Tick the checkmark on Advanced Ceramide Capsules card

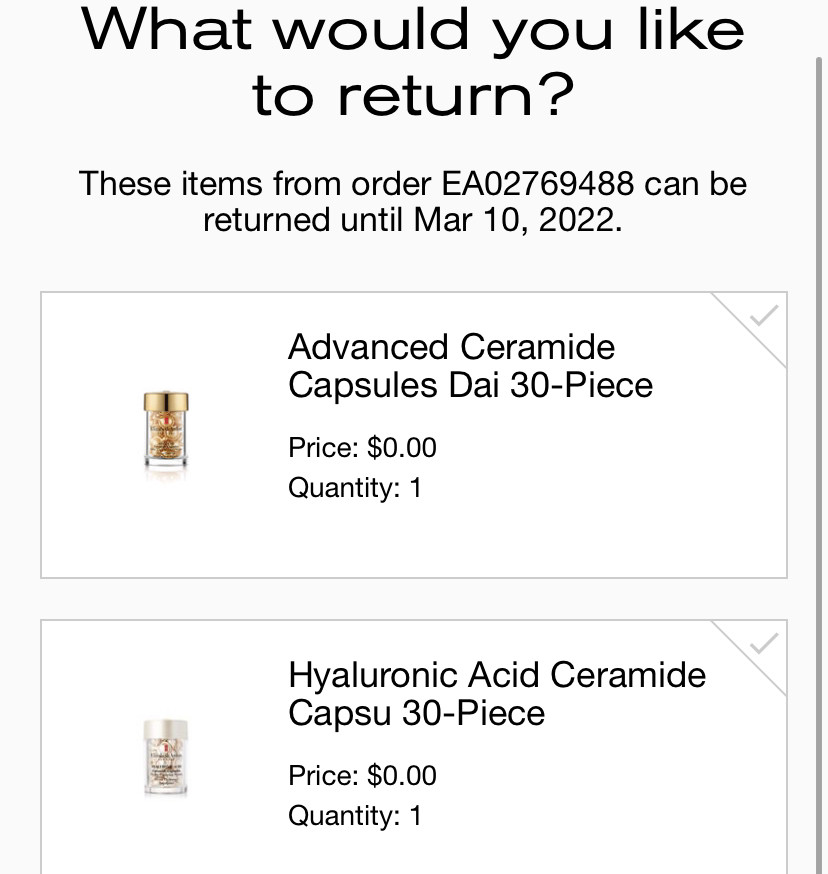[763, 315]
